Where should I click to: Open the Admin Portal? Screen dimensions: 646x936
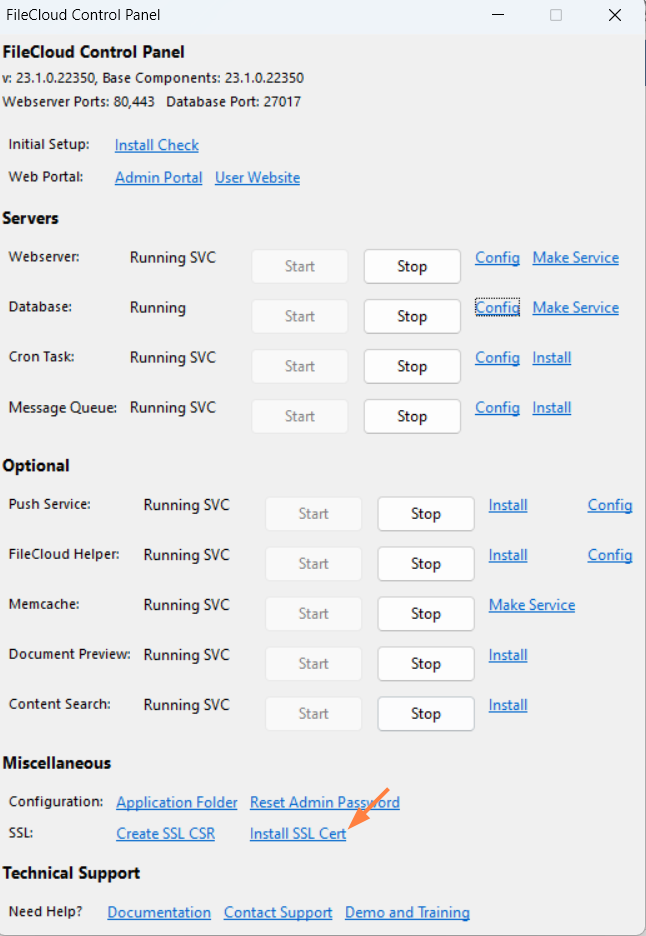[158, 177]
